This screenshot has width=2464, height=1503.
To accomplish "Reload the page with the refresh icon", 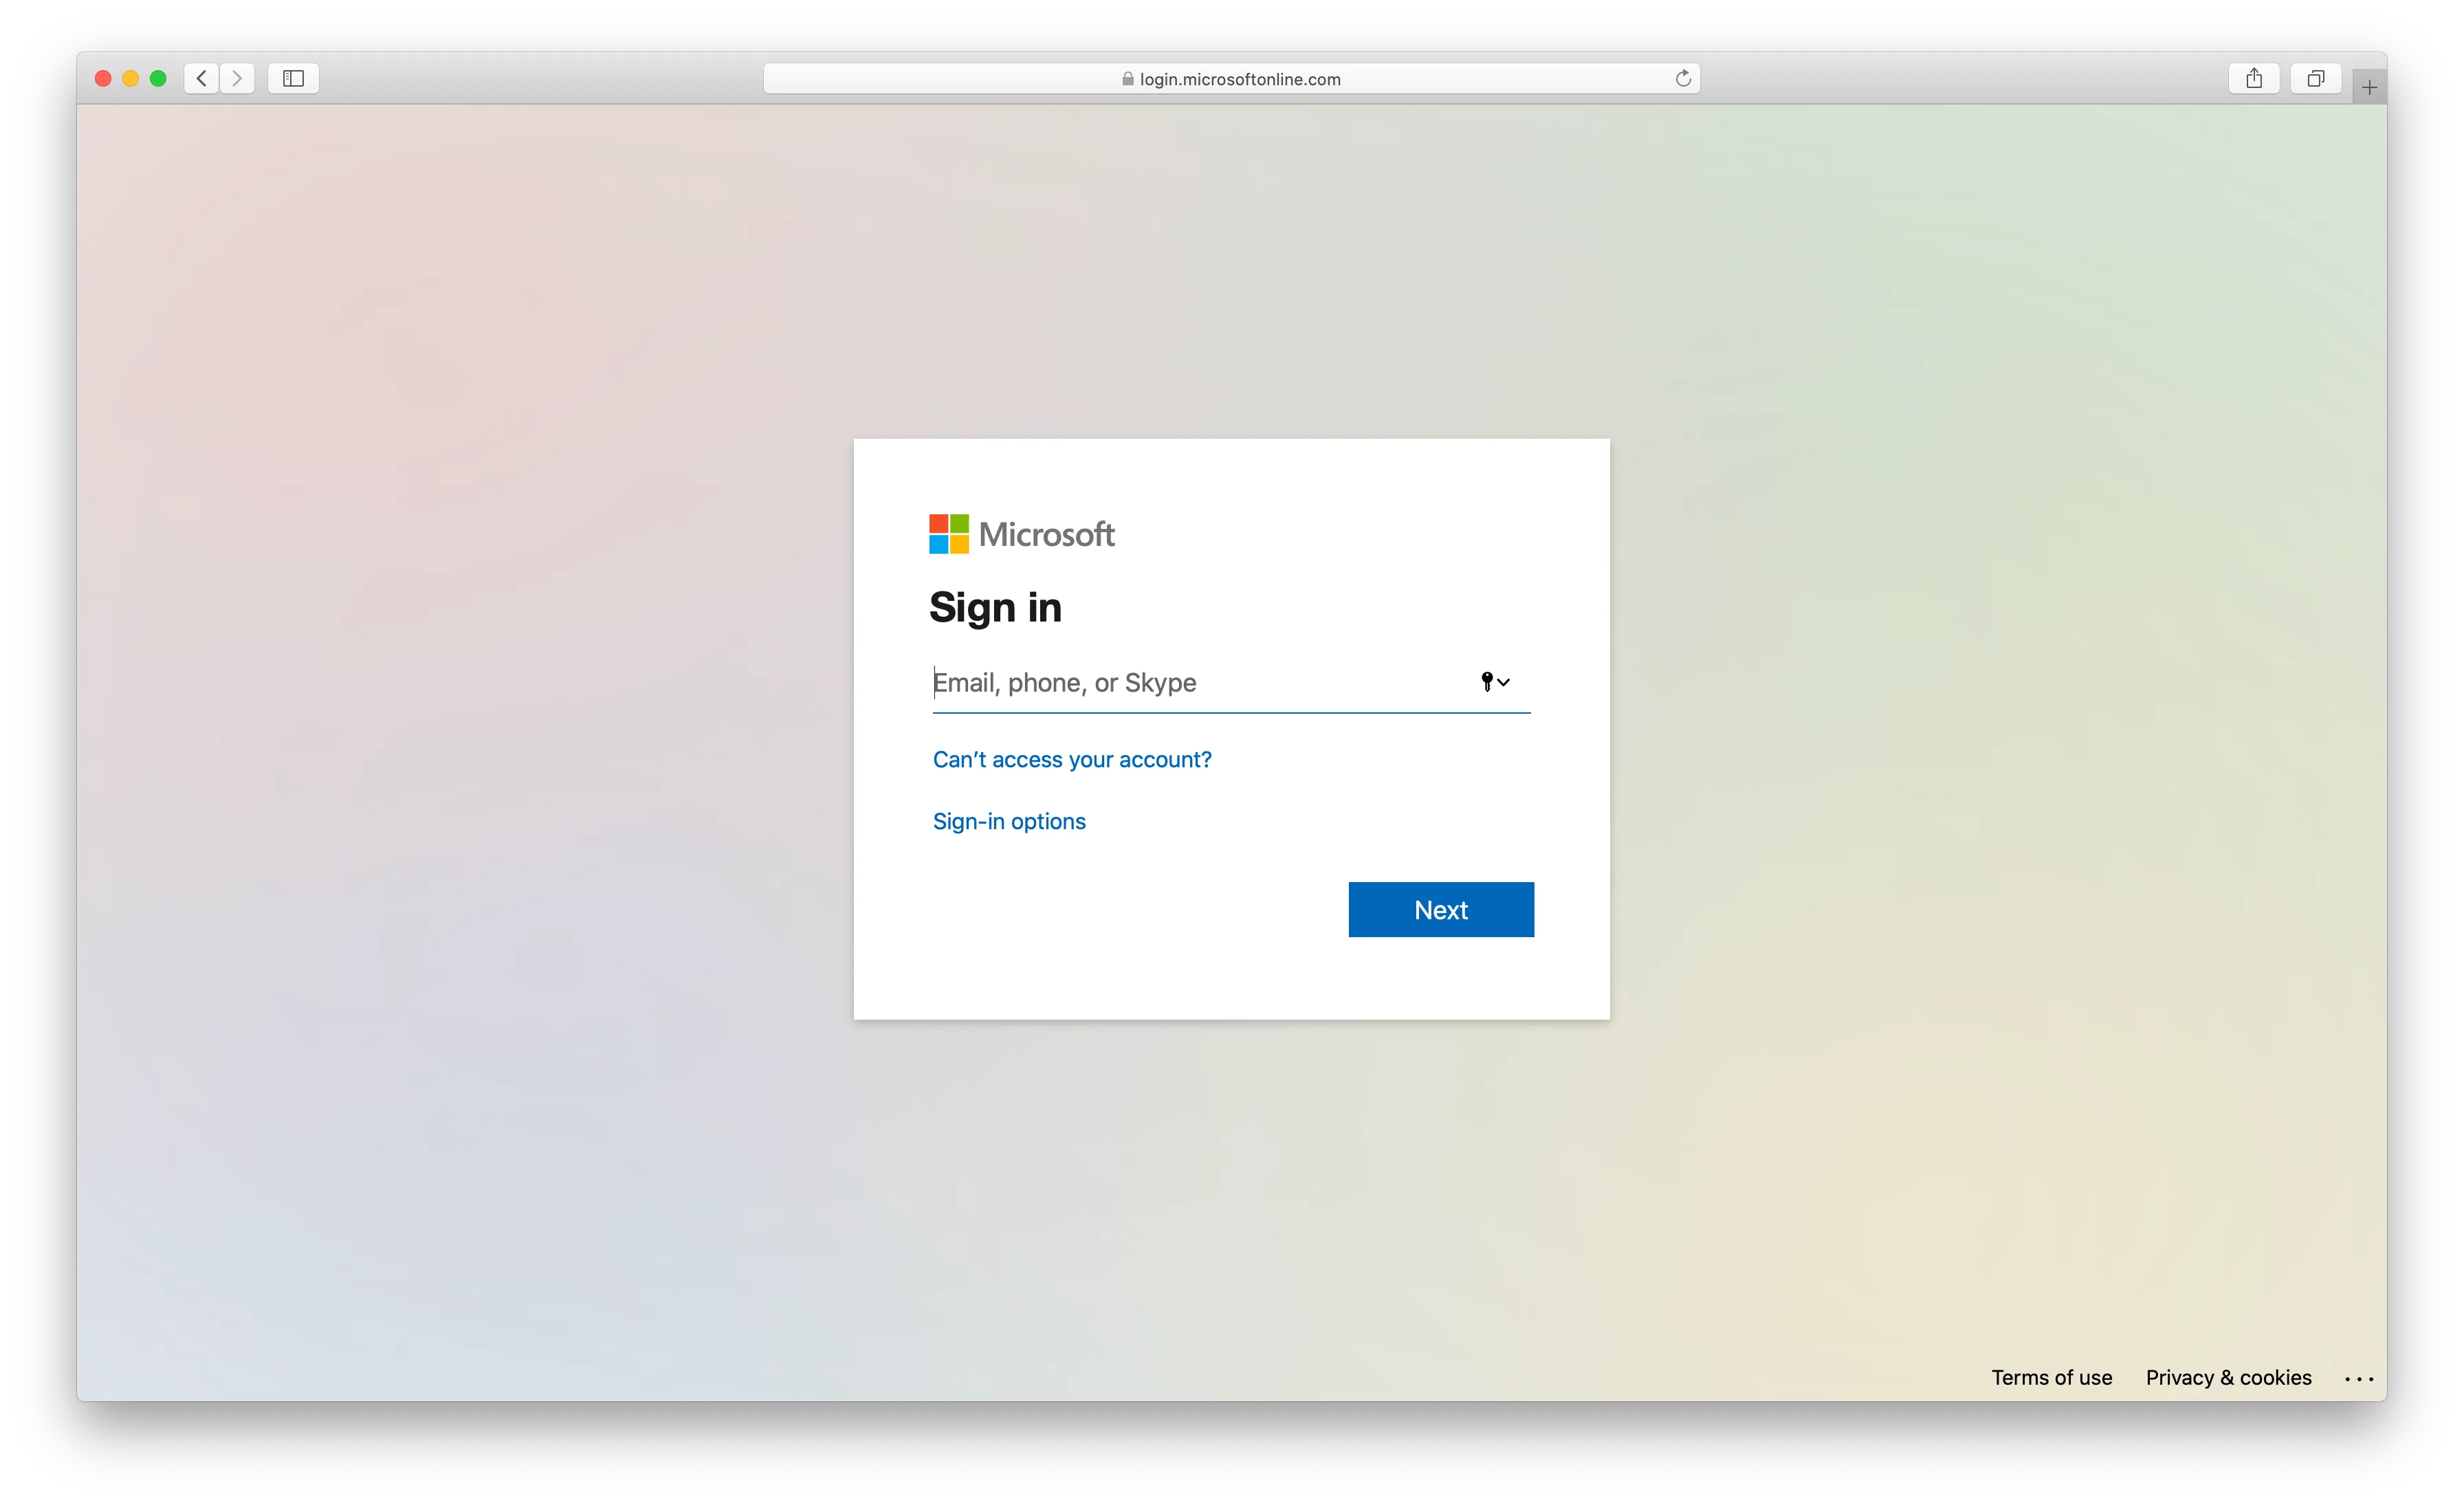I will click(1683, 78).
